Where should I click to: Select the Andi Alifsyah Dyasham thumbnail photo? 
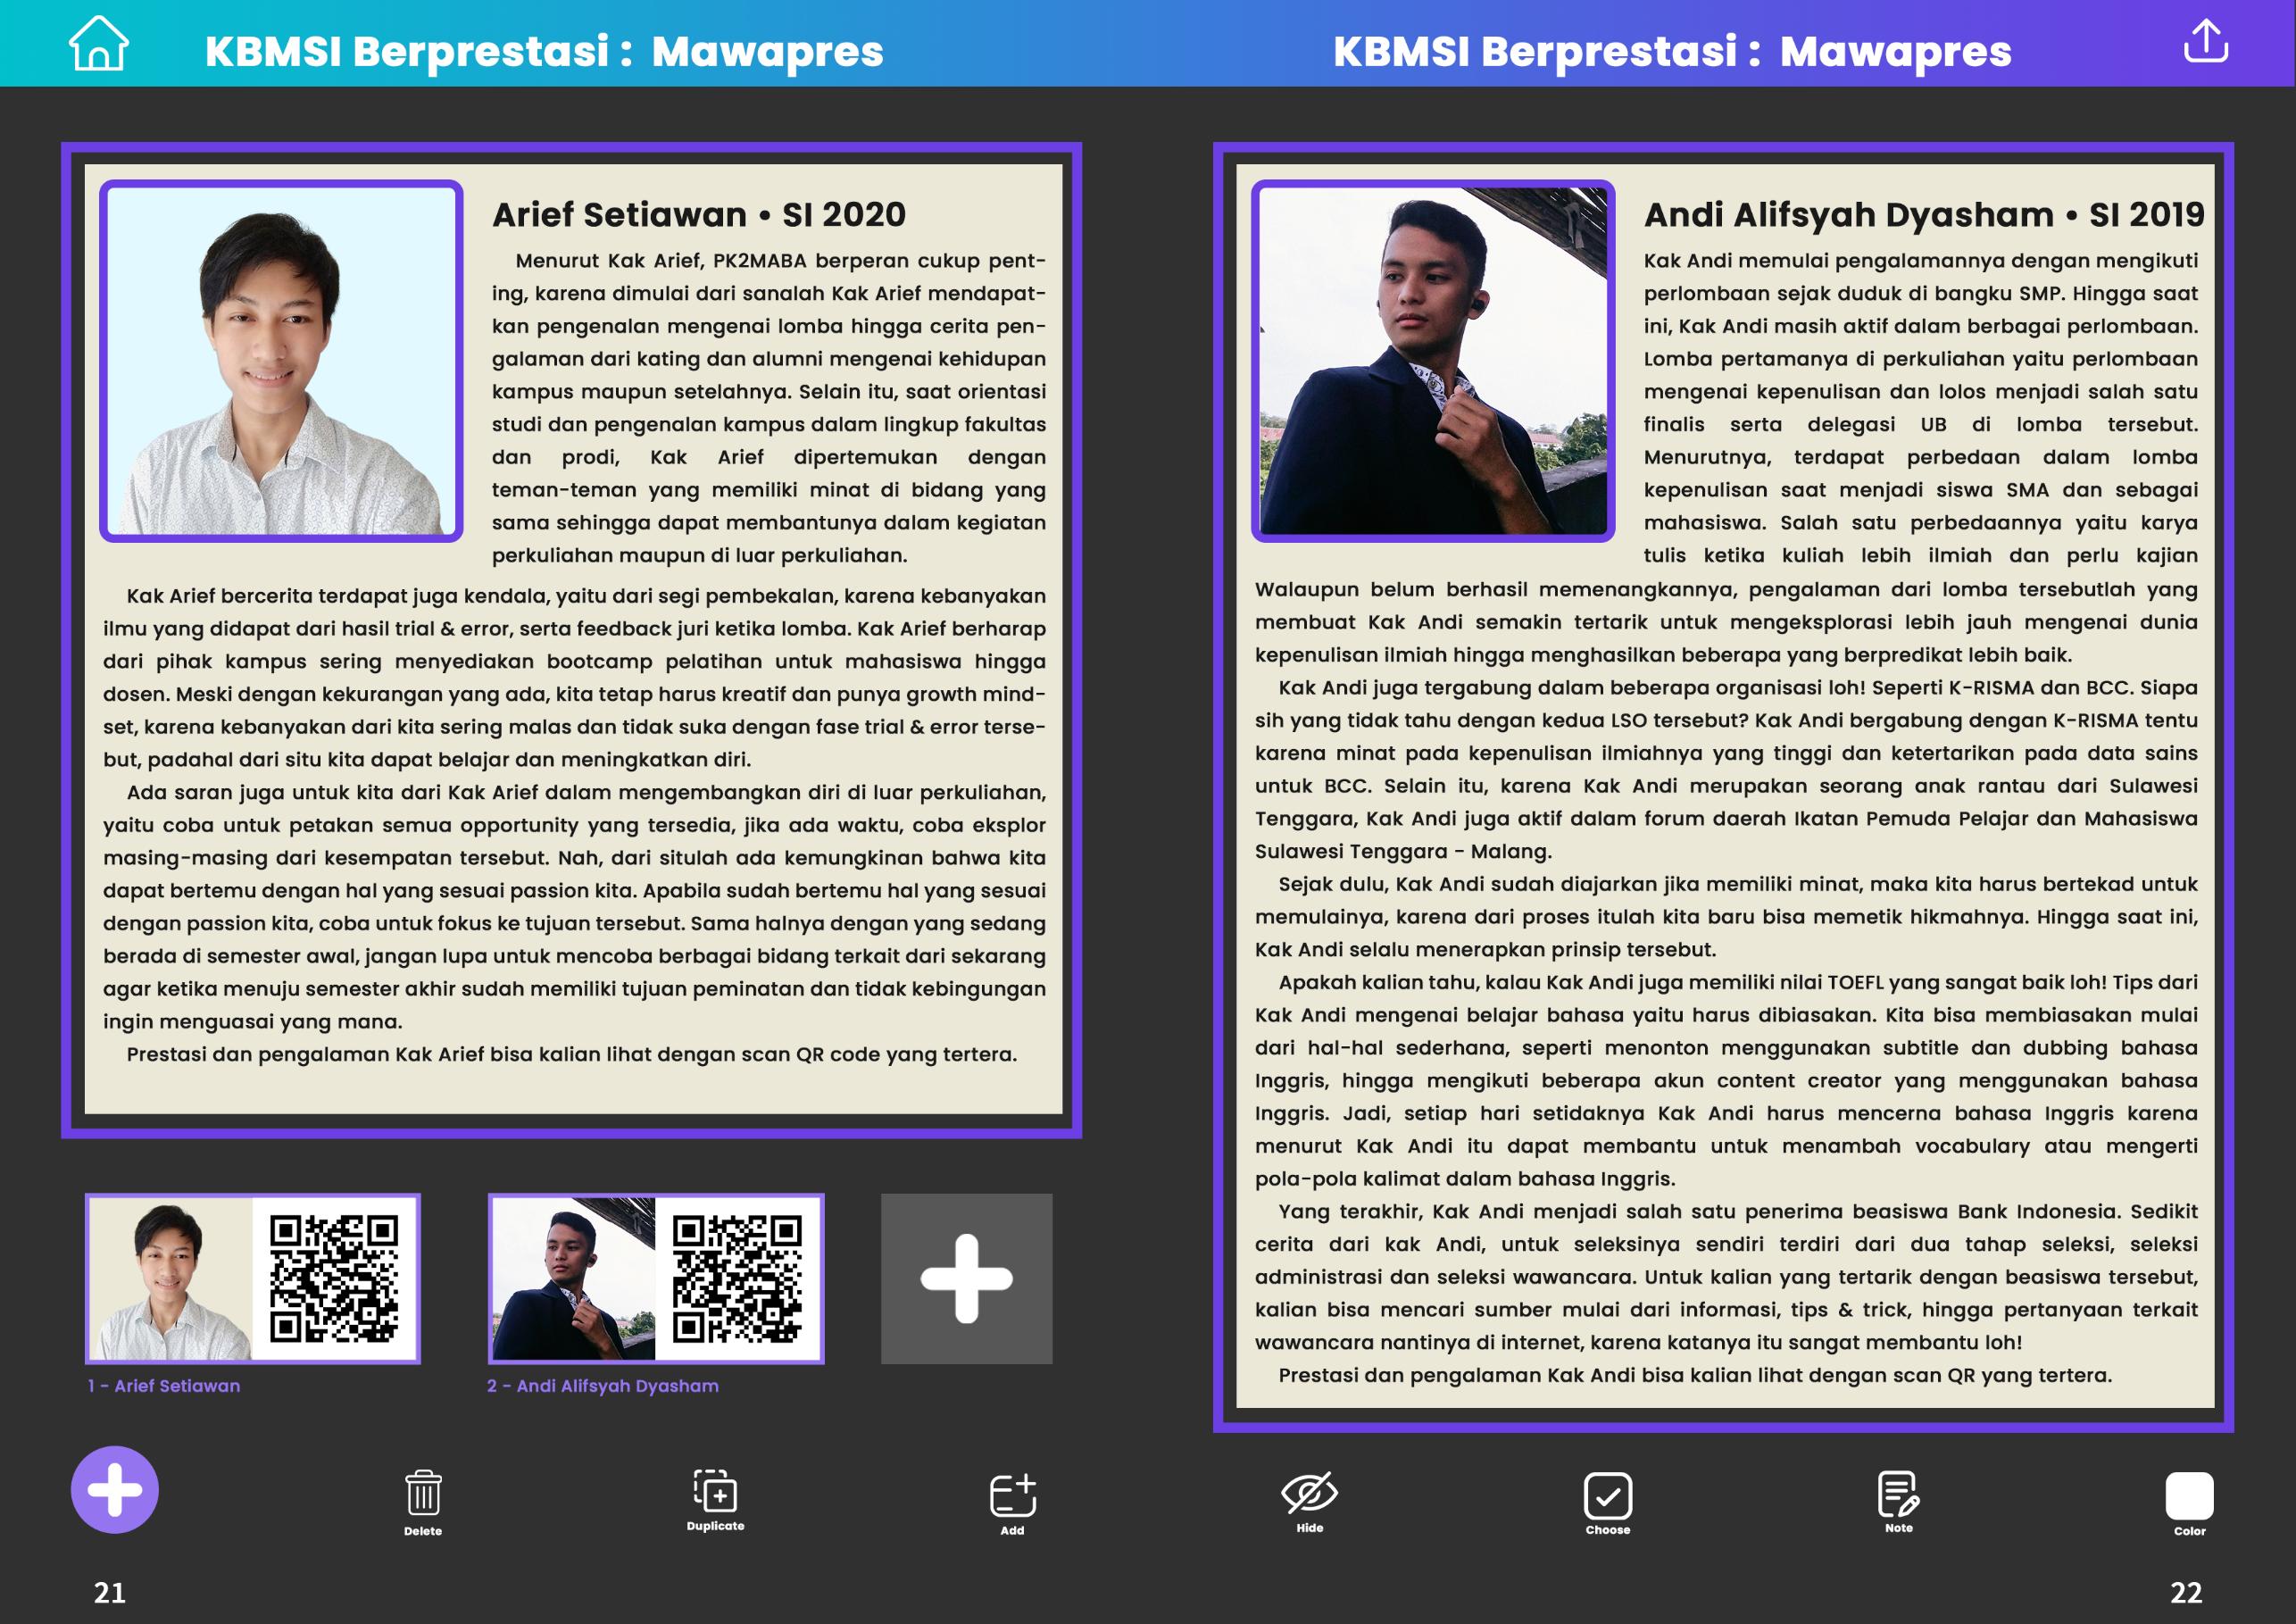(573, 1279)
